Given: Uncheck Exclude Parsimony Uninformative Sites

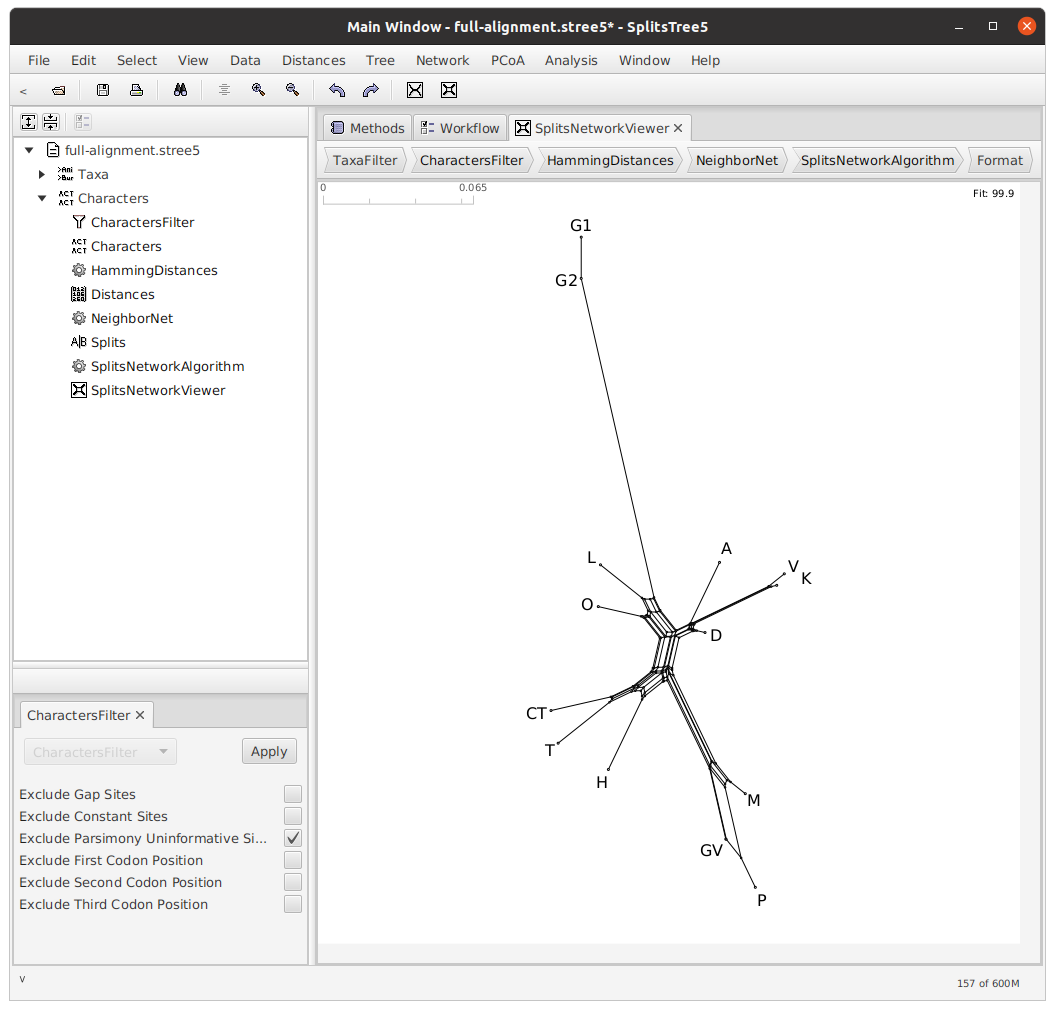Looking at the screenshot, I should click(x=292, y=838).
